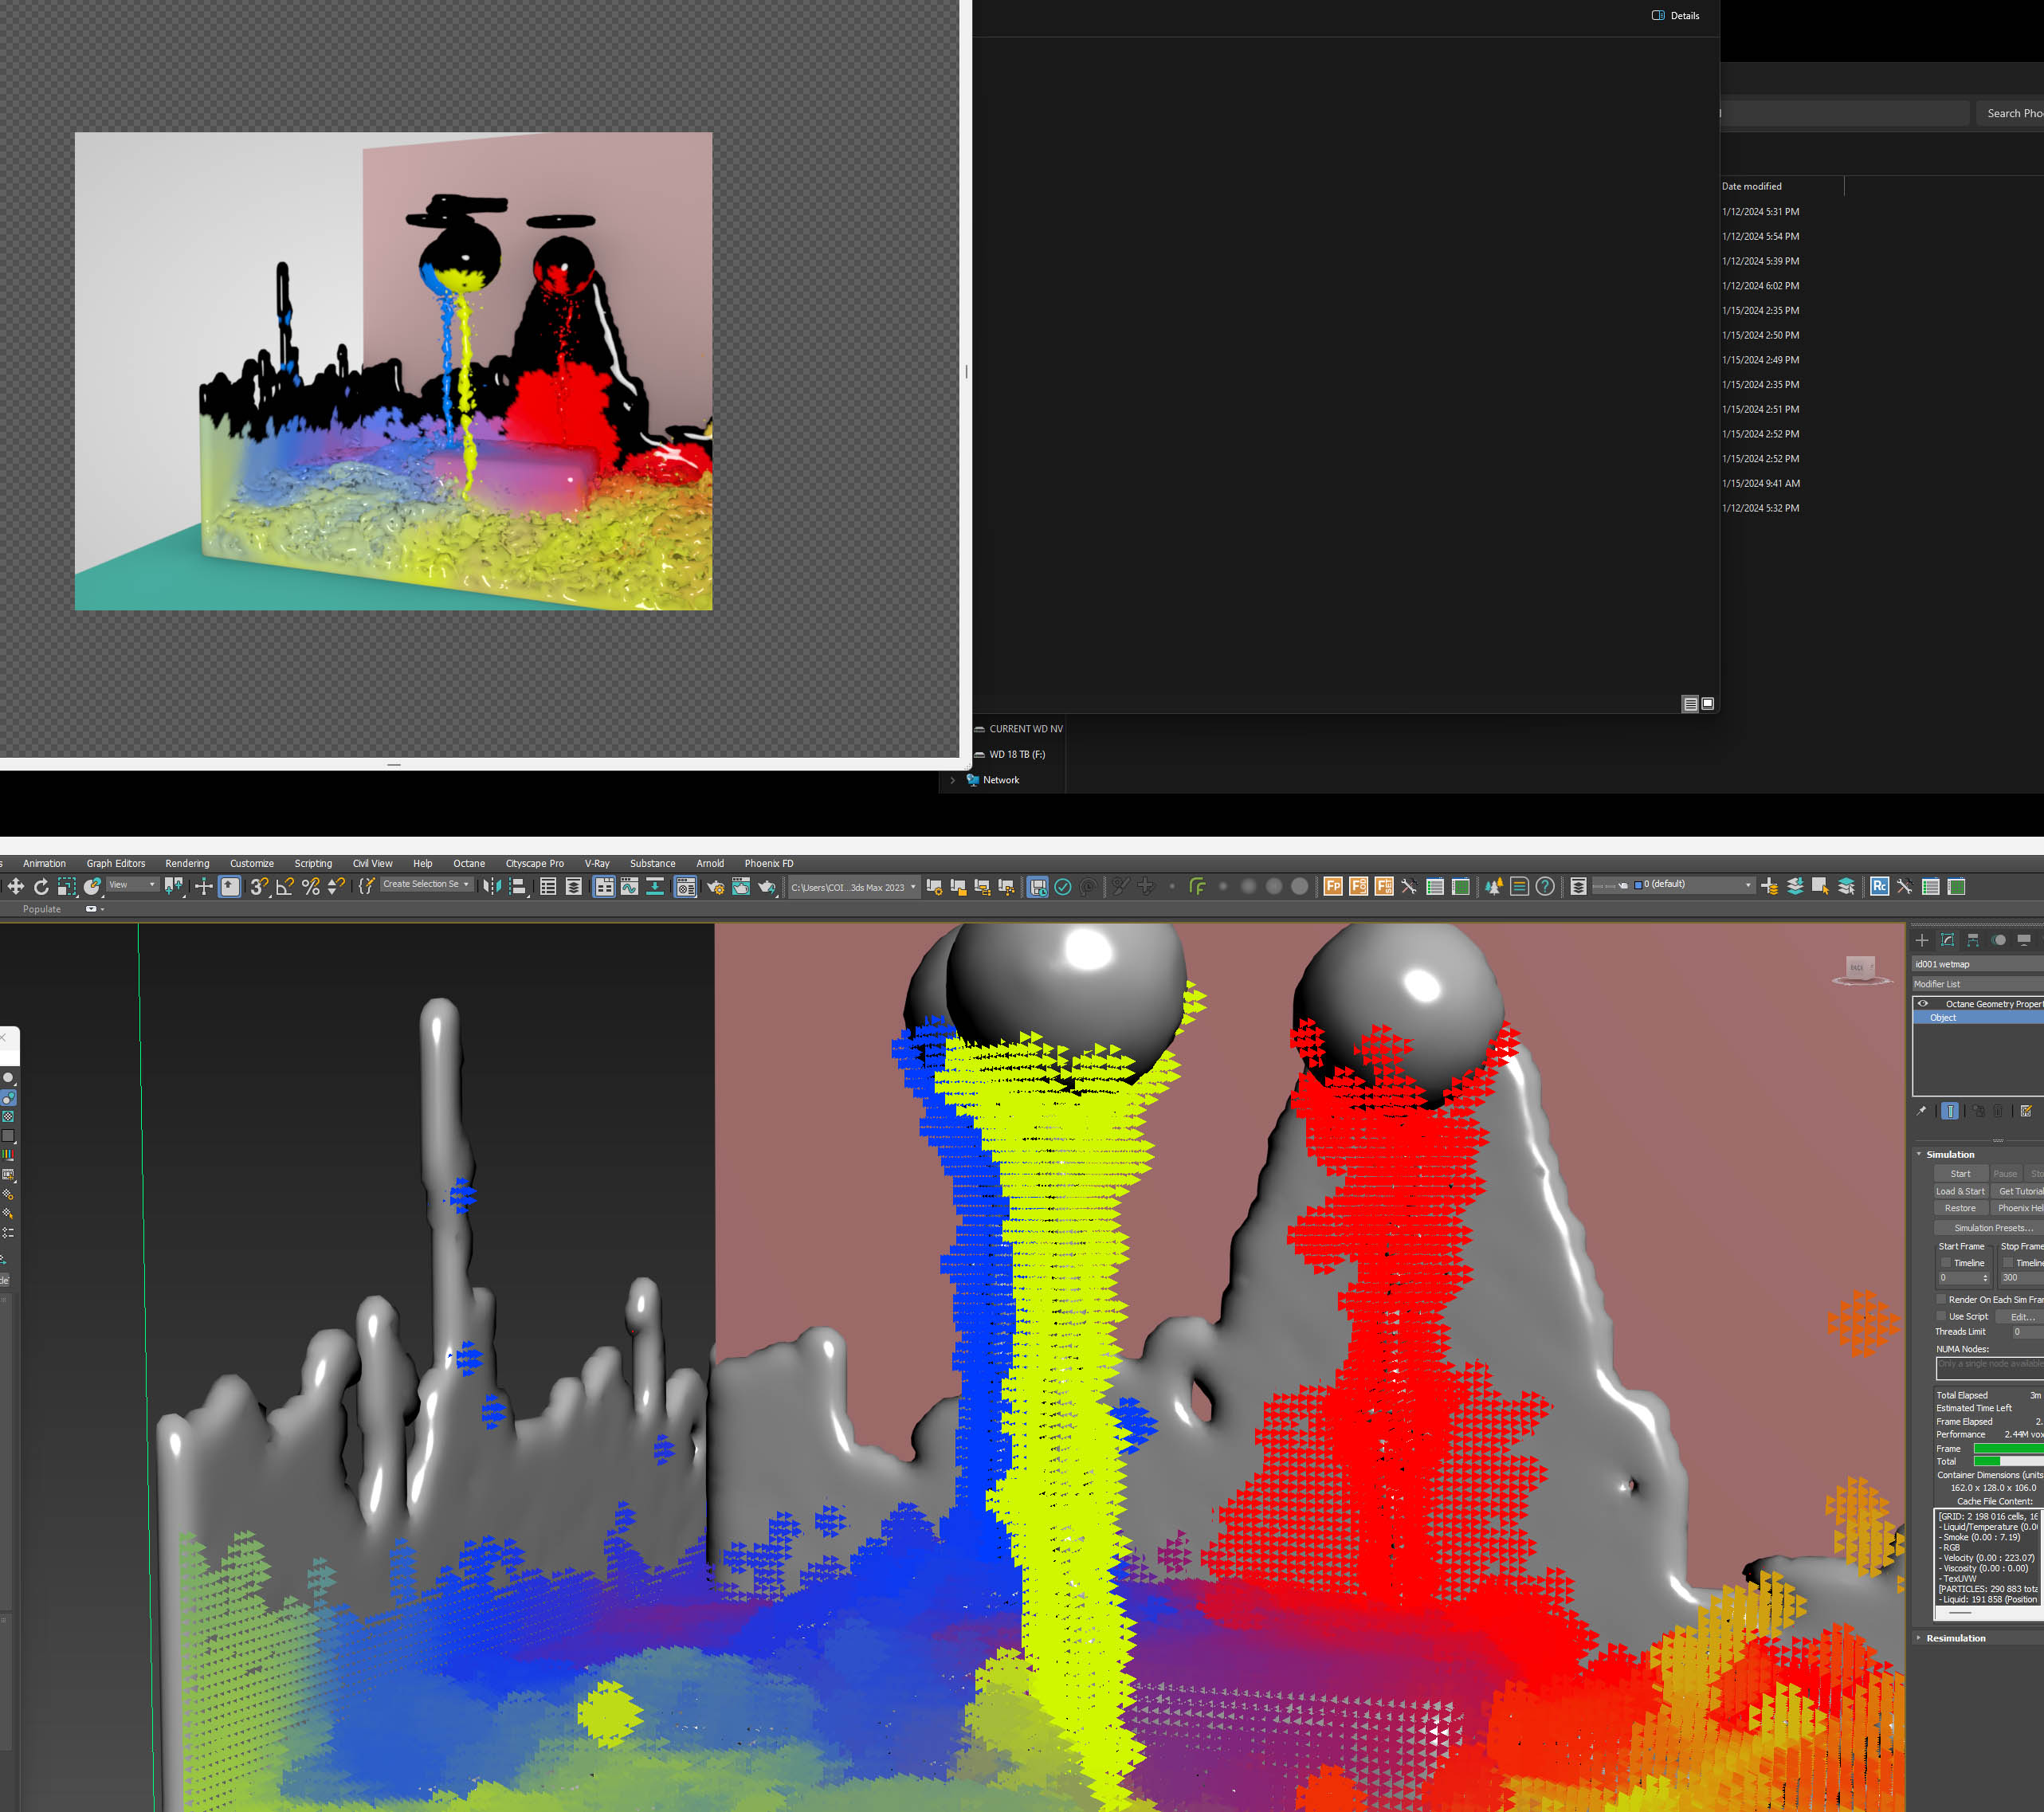Open Render Setup teapot icon
This screenshot has width=2044, height=1812.
click(715, 886)
